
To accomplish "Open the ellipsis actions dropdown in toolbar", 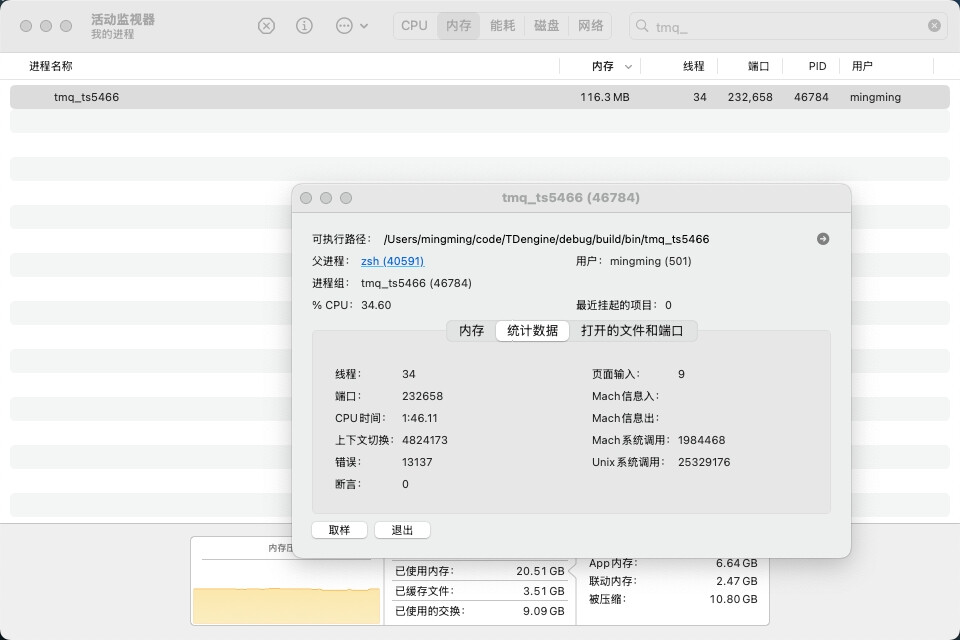I will tap(352, 26).
